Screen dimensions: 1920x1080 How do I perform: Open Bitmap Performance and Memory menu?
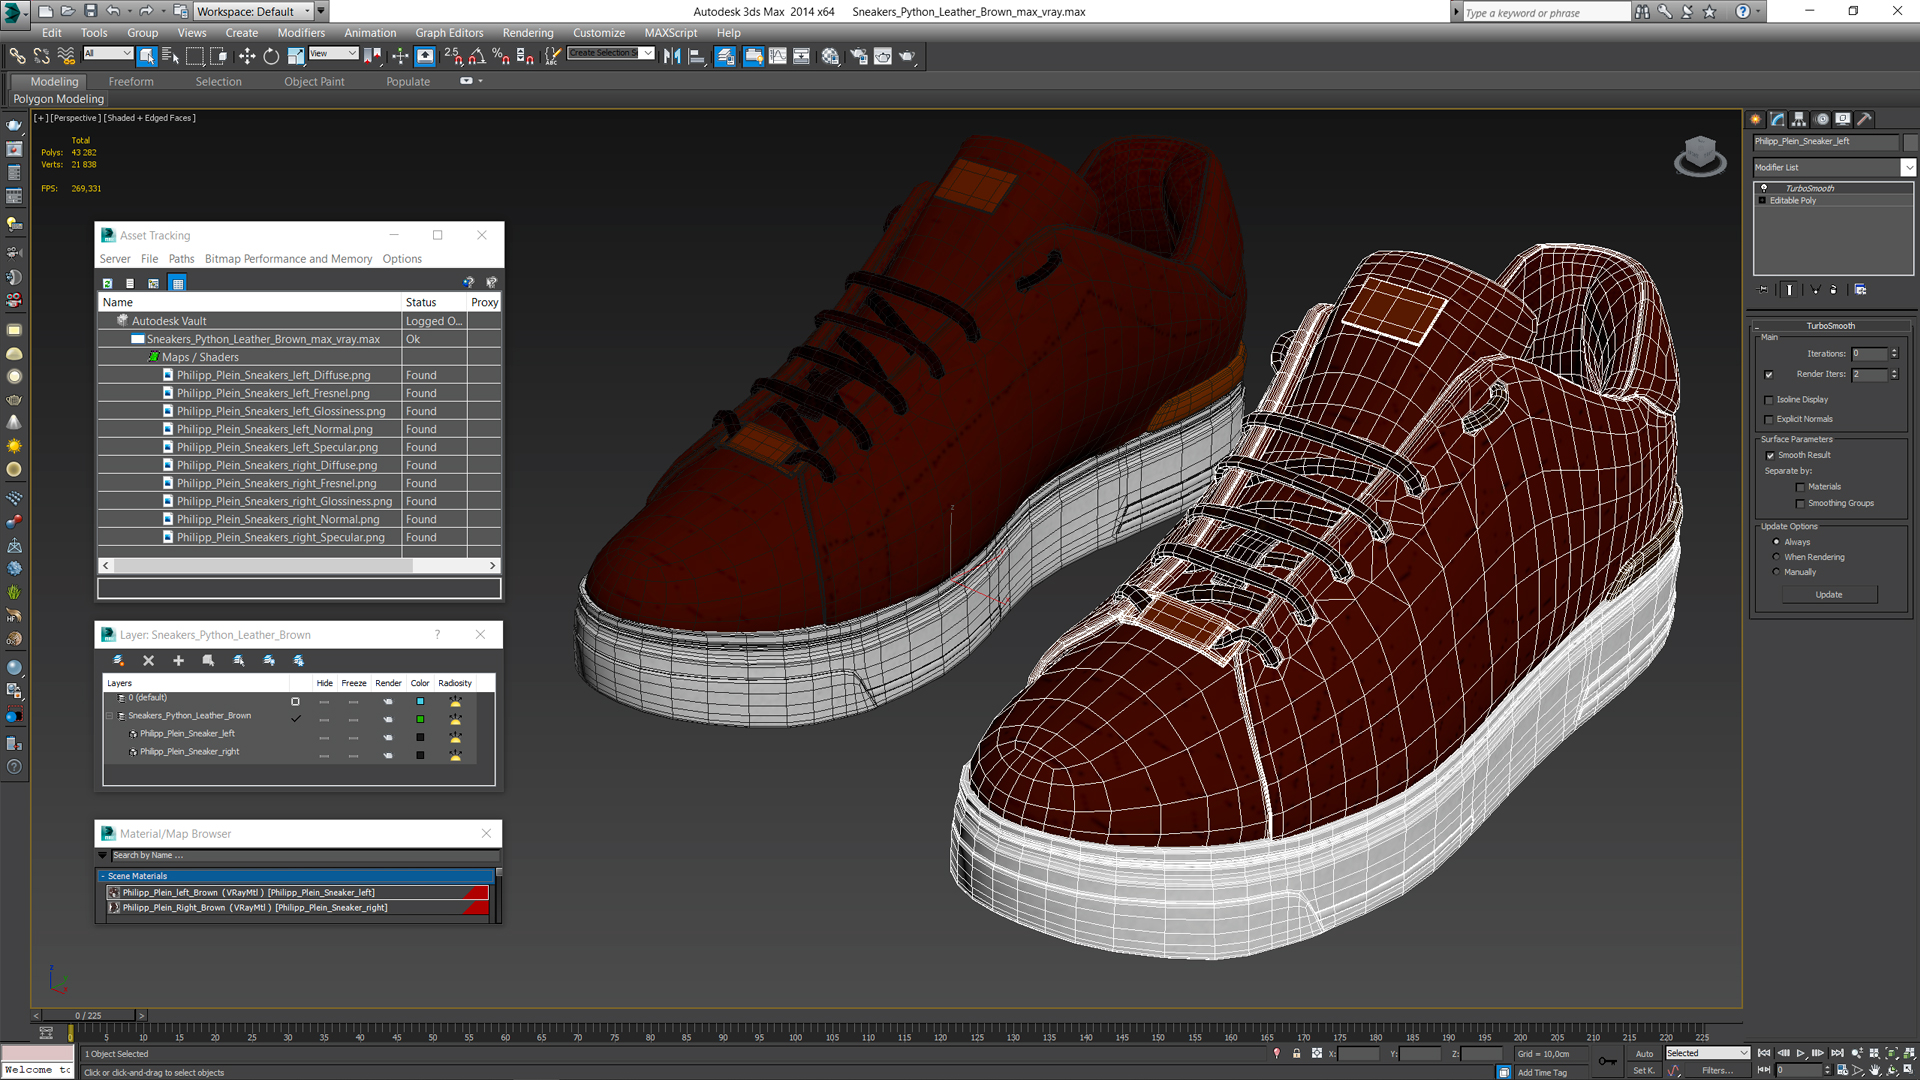pos(288,259)
